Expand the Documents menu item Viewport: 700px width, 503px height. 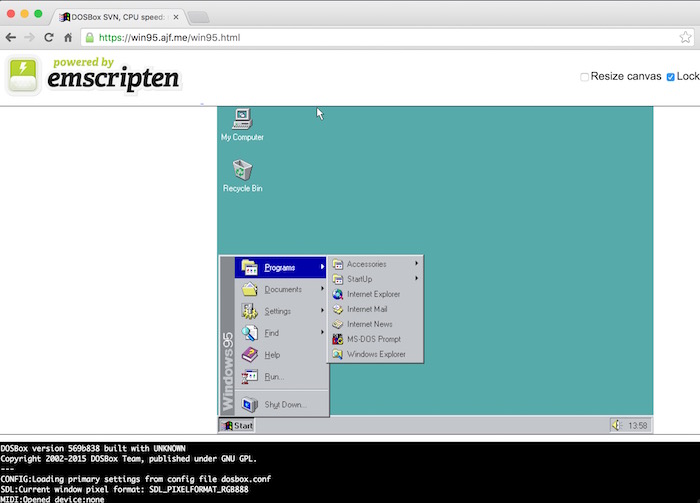click(x=282, y=289)
